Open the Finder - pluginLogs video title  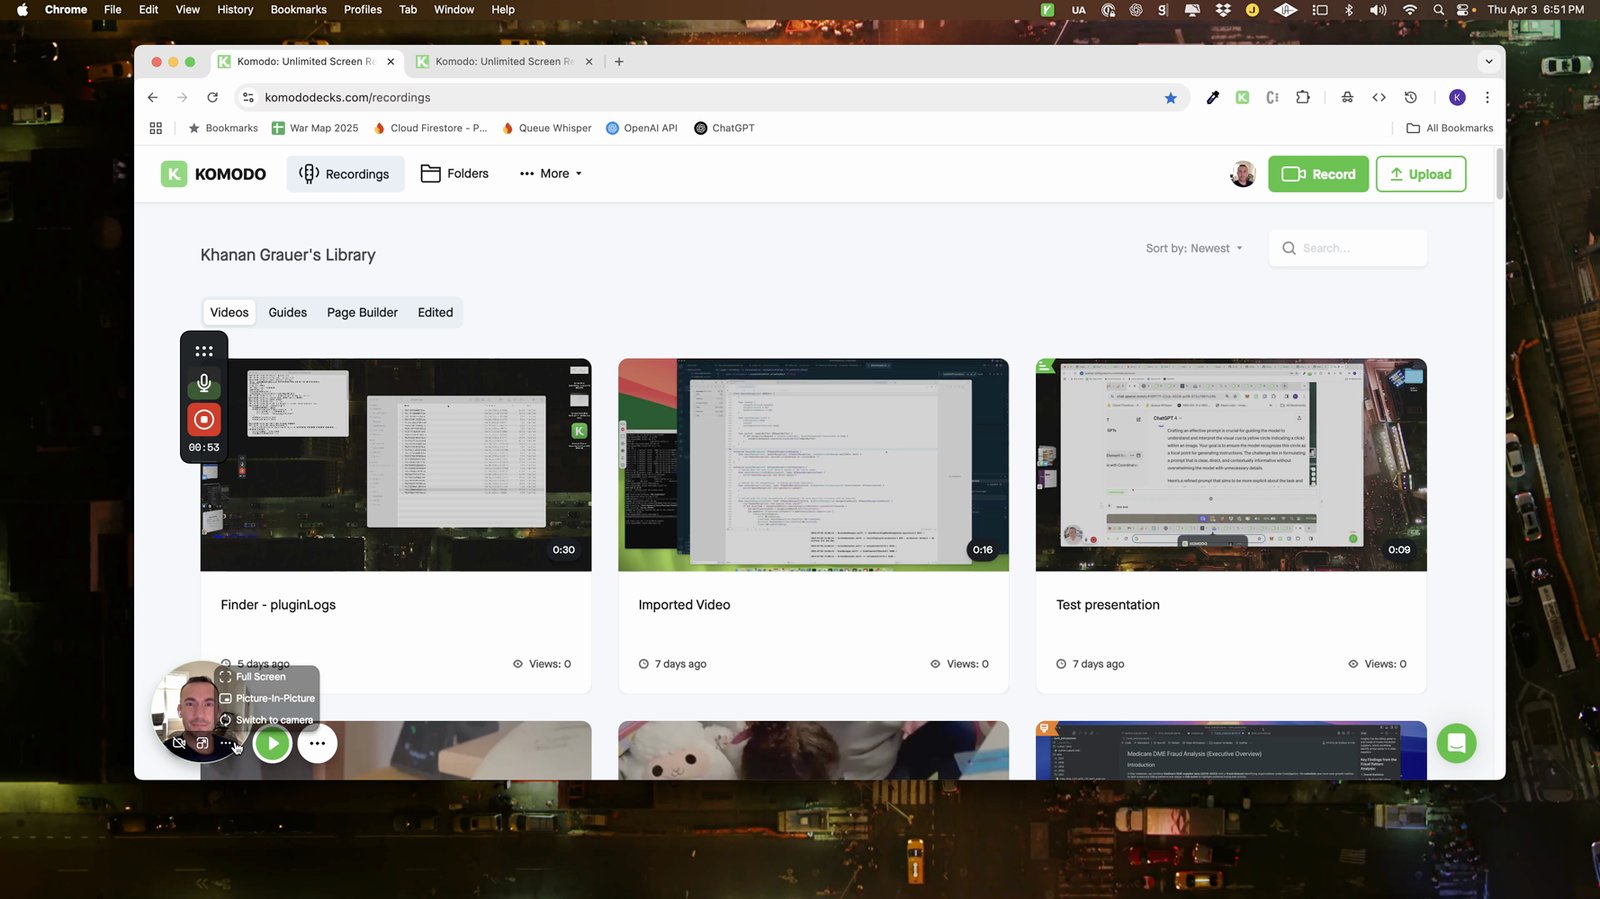pyautogui.click(x=278, y=605)
